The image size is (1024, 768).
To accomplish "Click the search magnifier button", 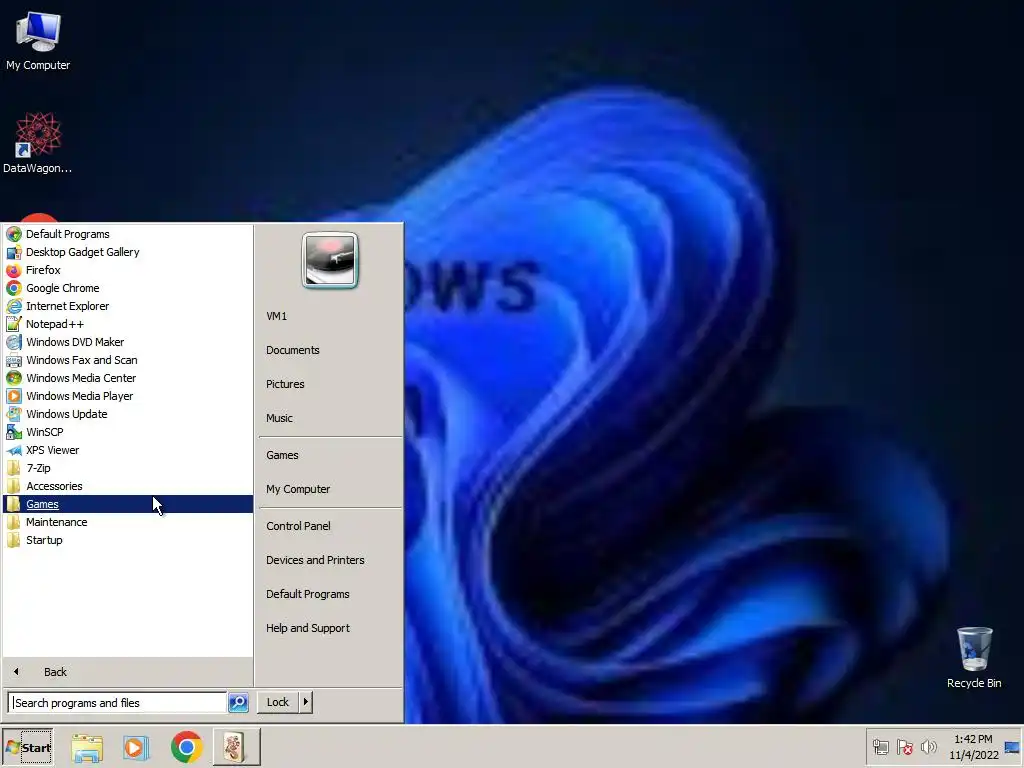I will 238,703.
